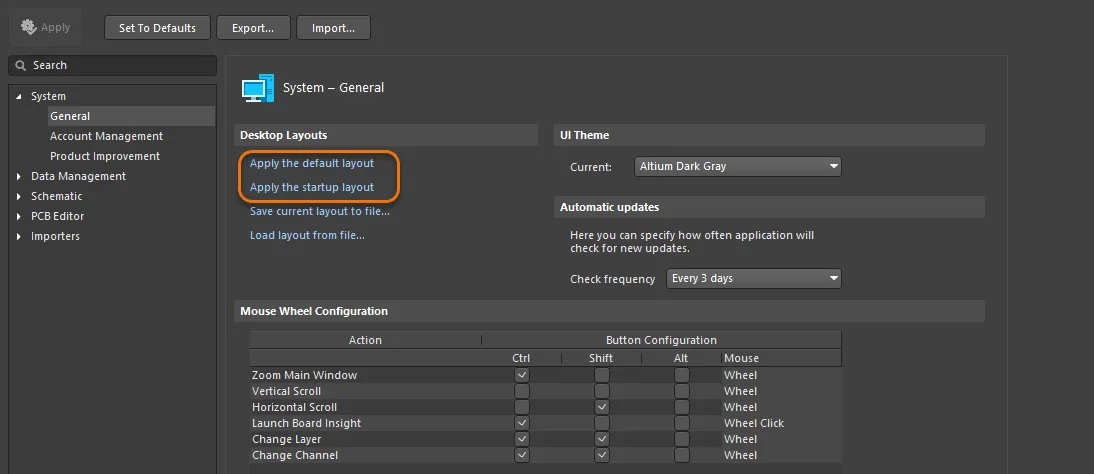Click the Set To Defaults button

[157, 28]
